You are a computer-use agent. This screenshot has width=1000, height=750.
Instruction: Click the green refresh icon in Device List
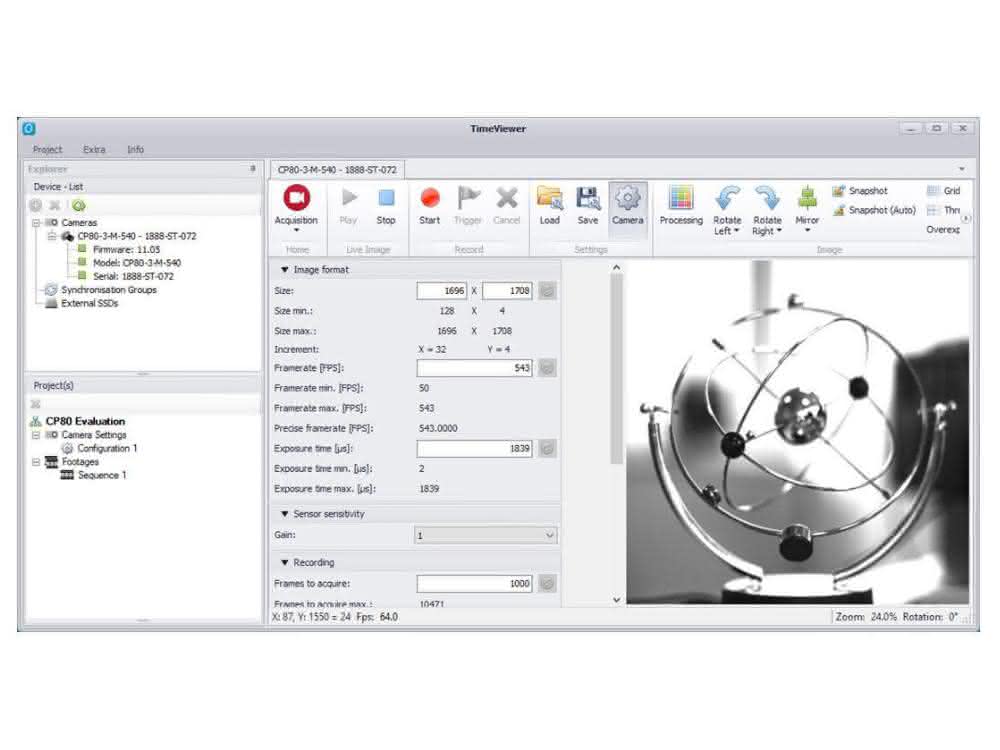coord(78,205)
